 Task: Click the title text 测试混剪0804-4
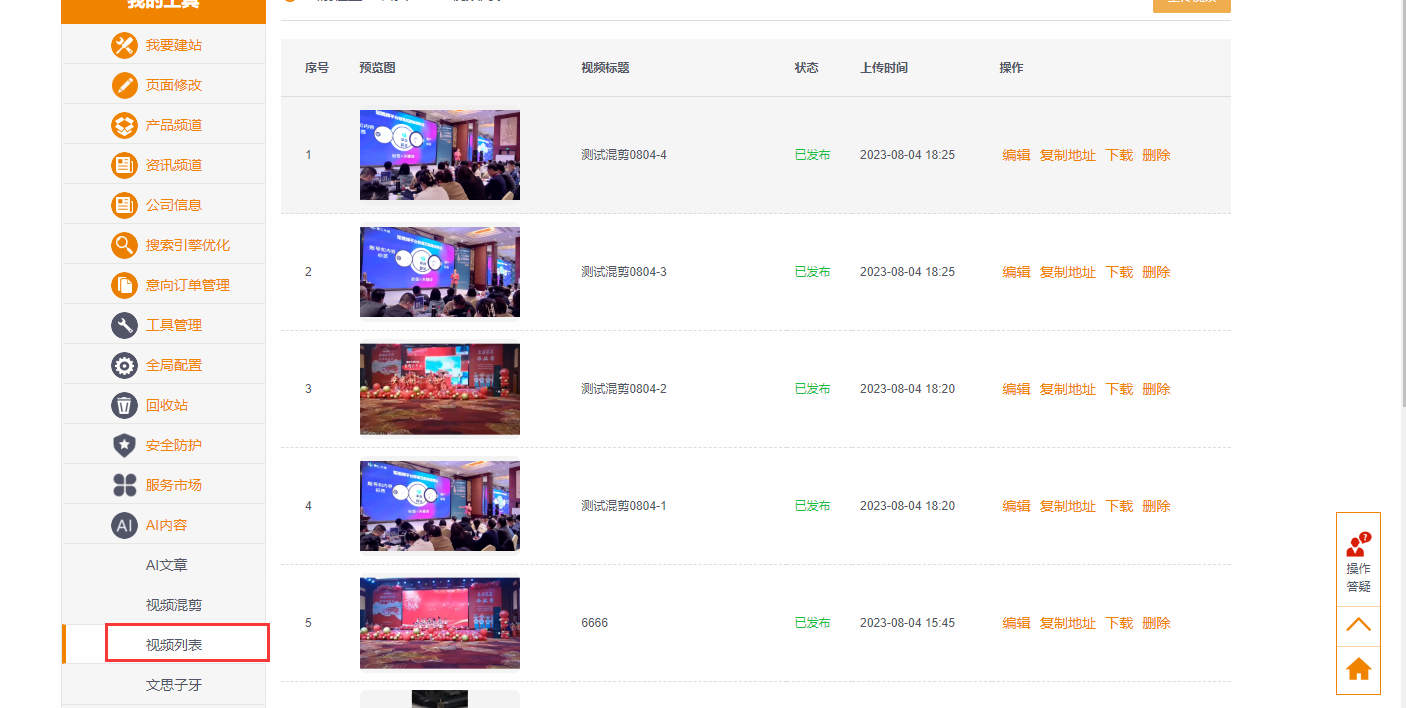624,155
